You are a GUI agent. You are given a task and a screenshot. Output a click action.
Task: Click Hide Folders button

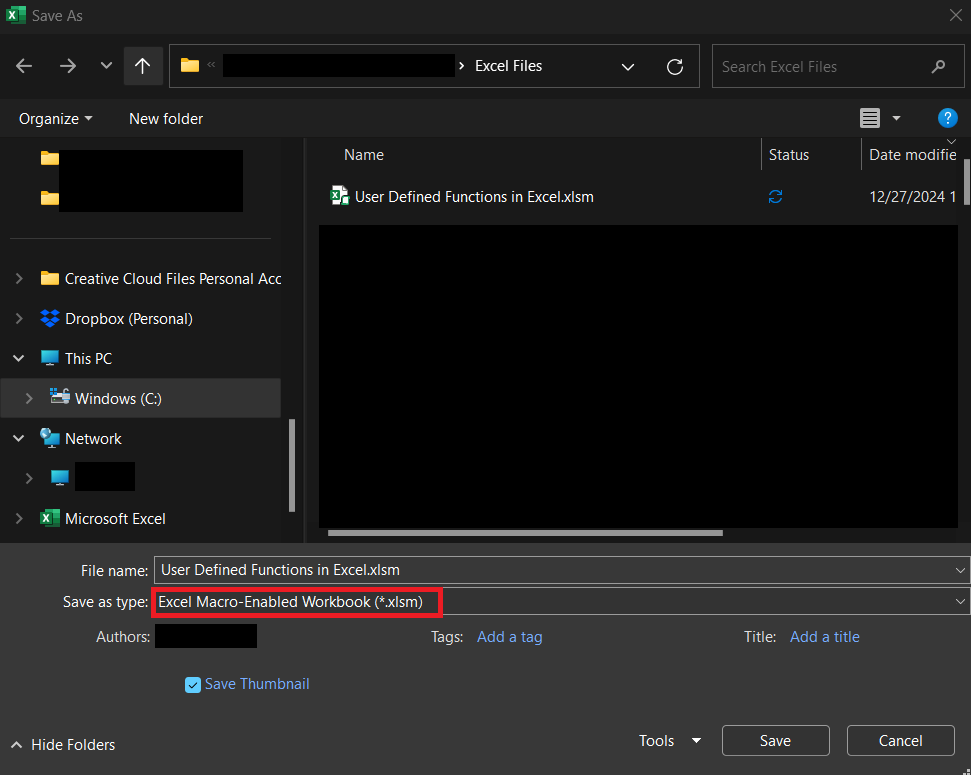pos(63,745)
